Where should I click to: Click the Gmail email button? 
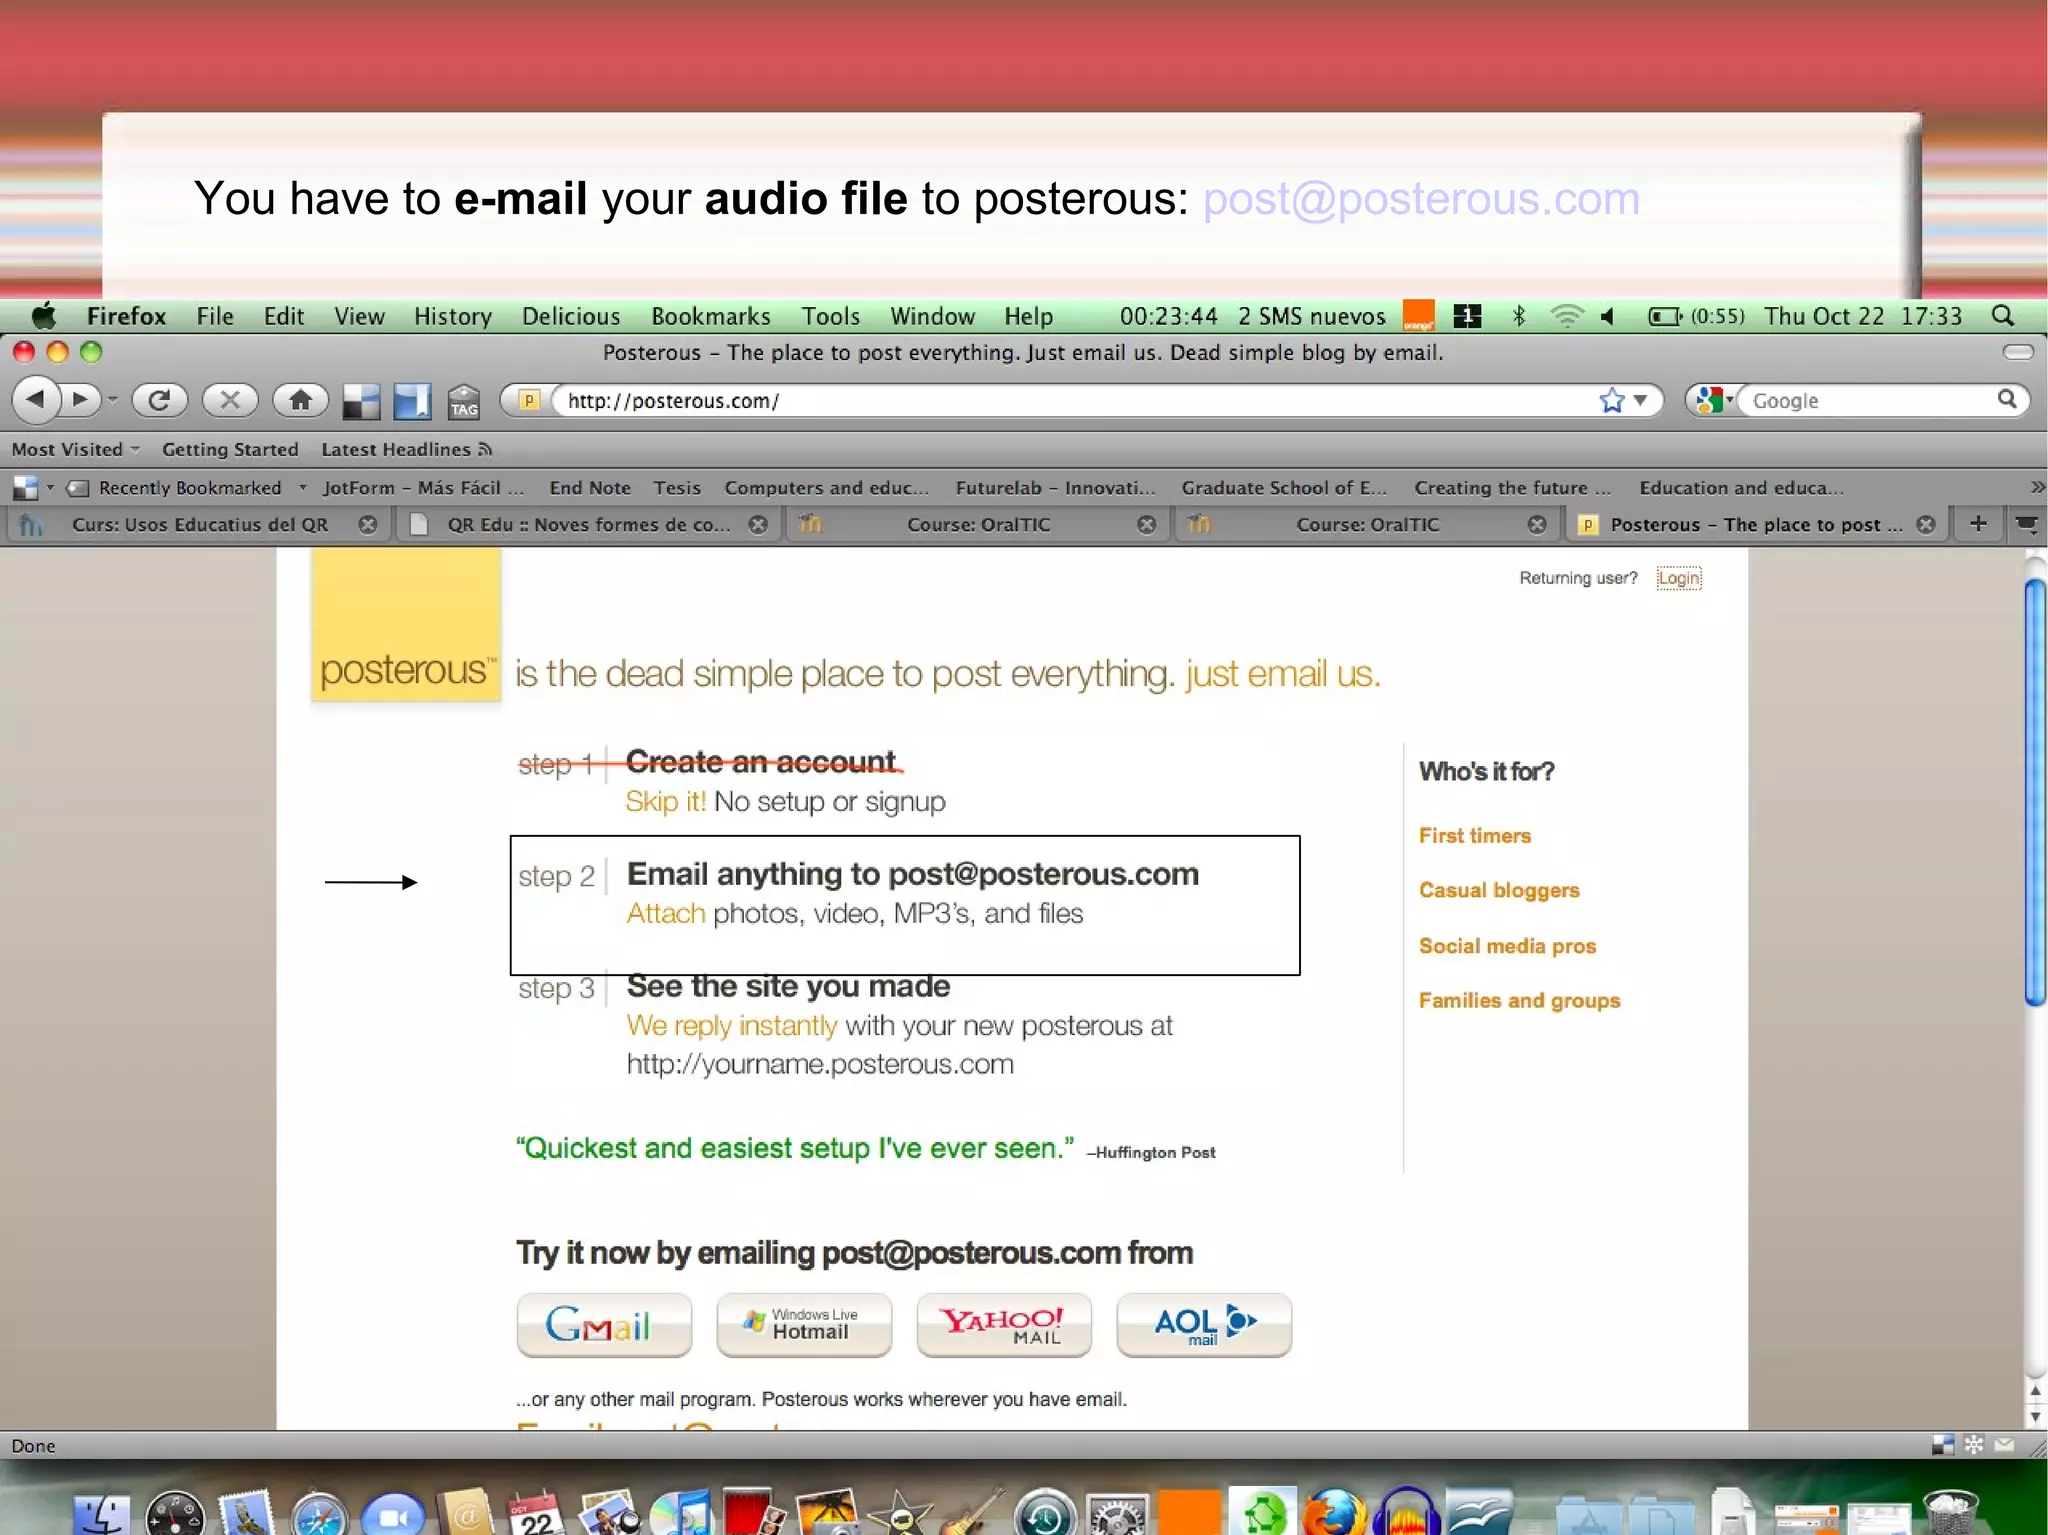click(x=604, y=1325)
